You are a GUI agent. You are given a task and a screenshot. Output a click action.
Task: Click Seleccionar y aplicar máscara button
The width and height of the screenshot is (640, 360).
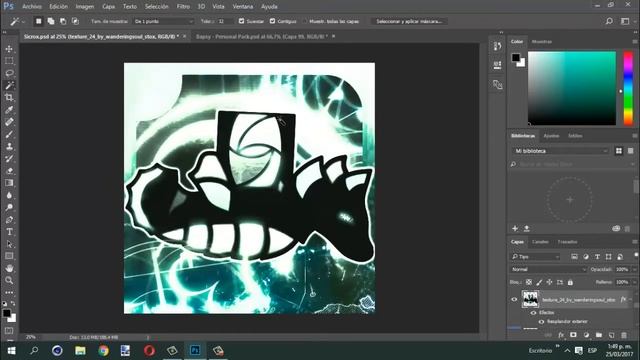[409, 21]
